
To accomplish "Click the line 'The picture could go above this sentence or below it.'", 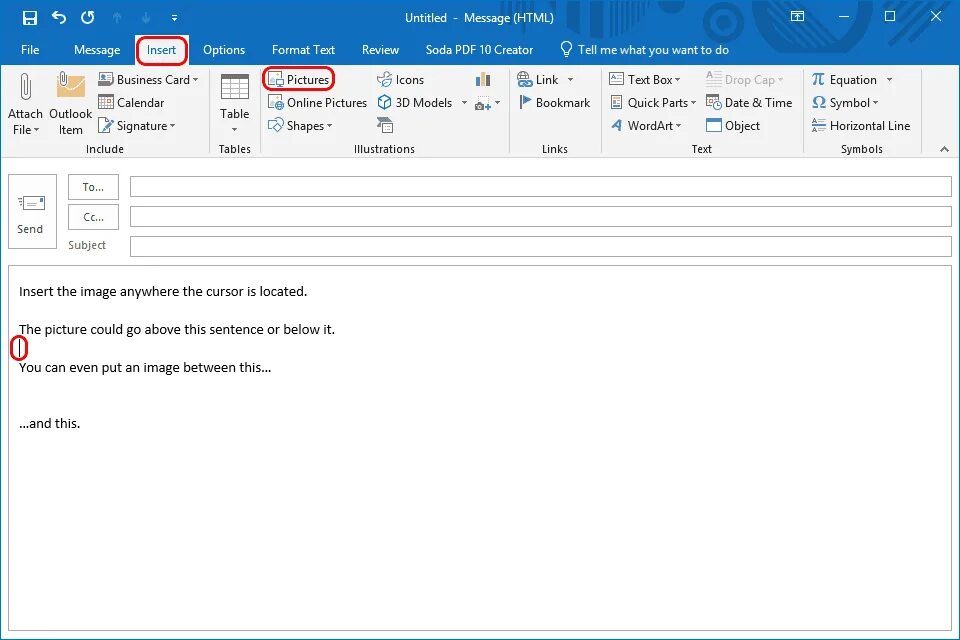I will 177,329.
